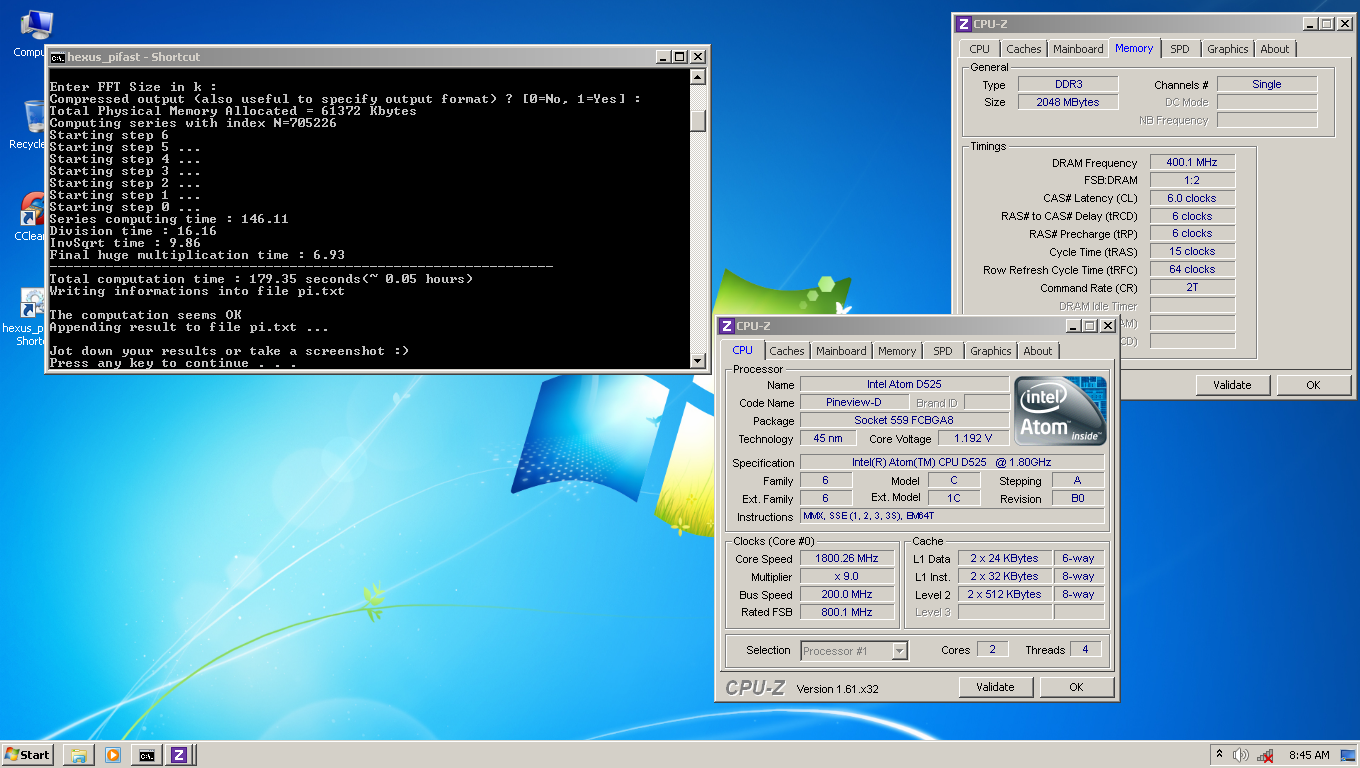Click Validate in front CPU-Z window
Image resolution: width=1360 pixels, height=768 pixels.
click(995, 687)
